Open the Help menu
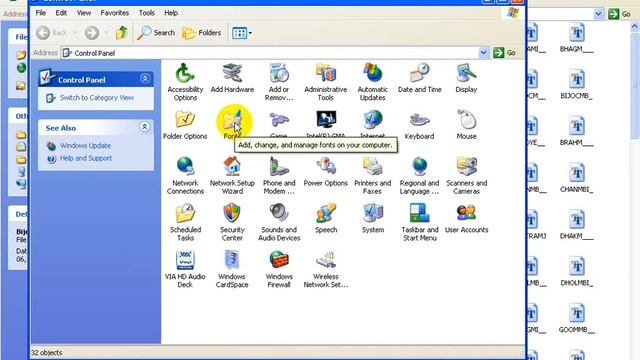This screenshot has width=640, height=360. pos(171,13)
